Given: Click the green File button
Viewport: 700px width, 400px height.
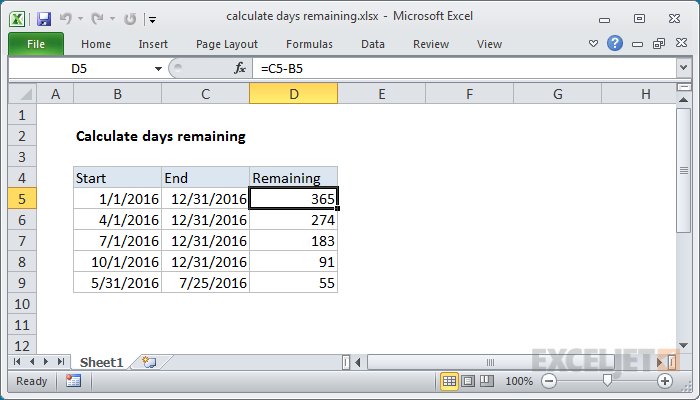Looking at the screenshot, I should 35,44.
